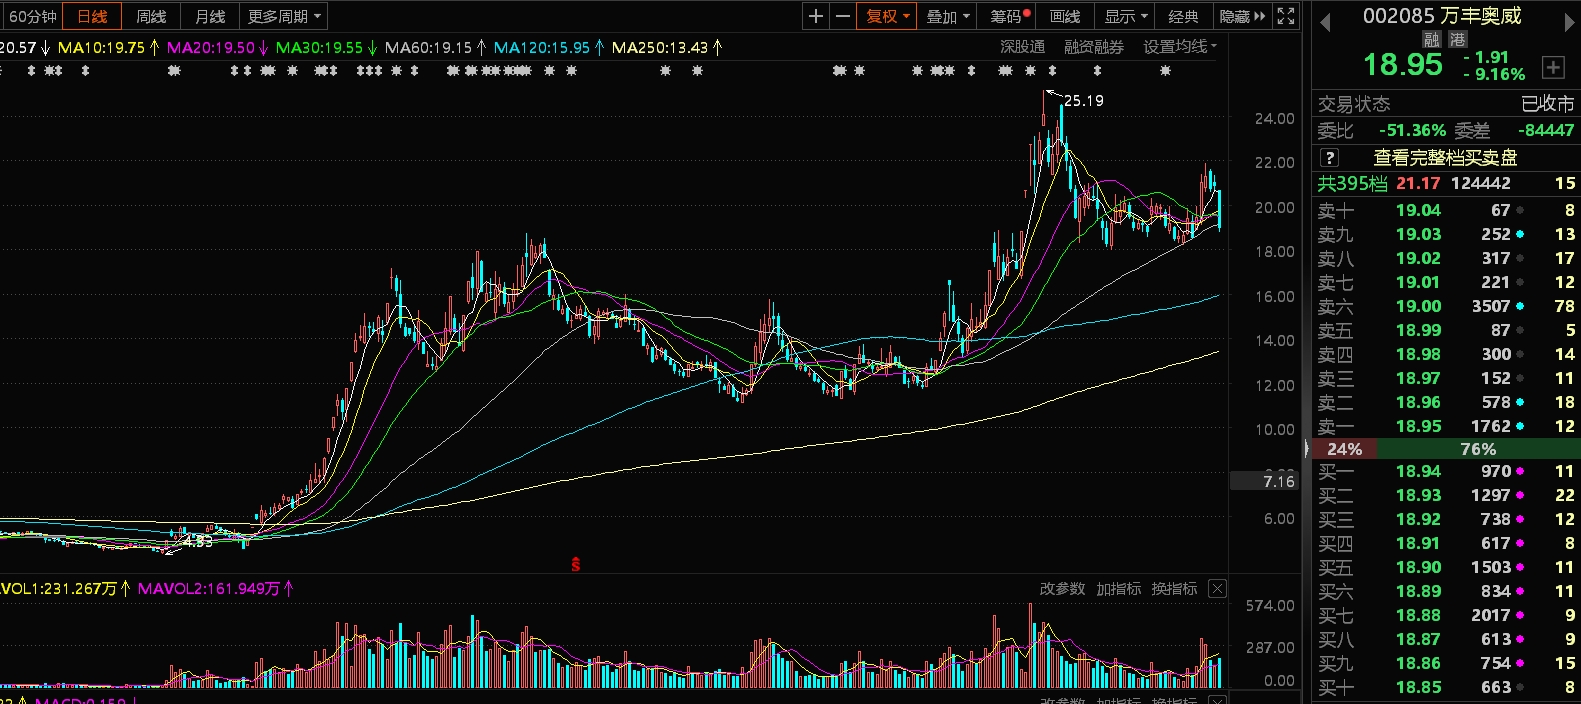Toggle fullscreen chart icon

(x=1286, y=16)
